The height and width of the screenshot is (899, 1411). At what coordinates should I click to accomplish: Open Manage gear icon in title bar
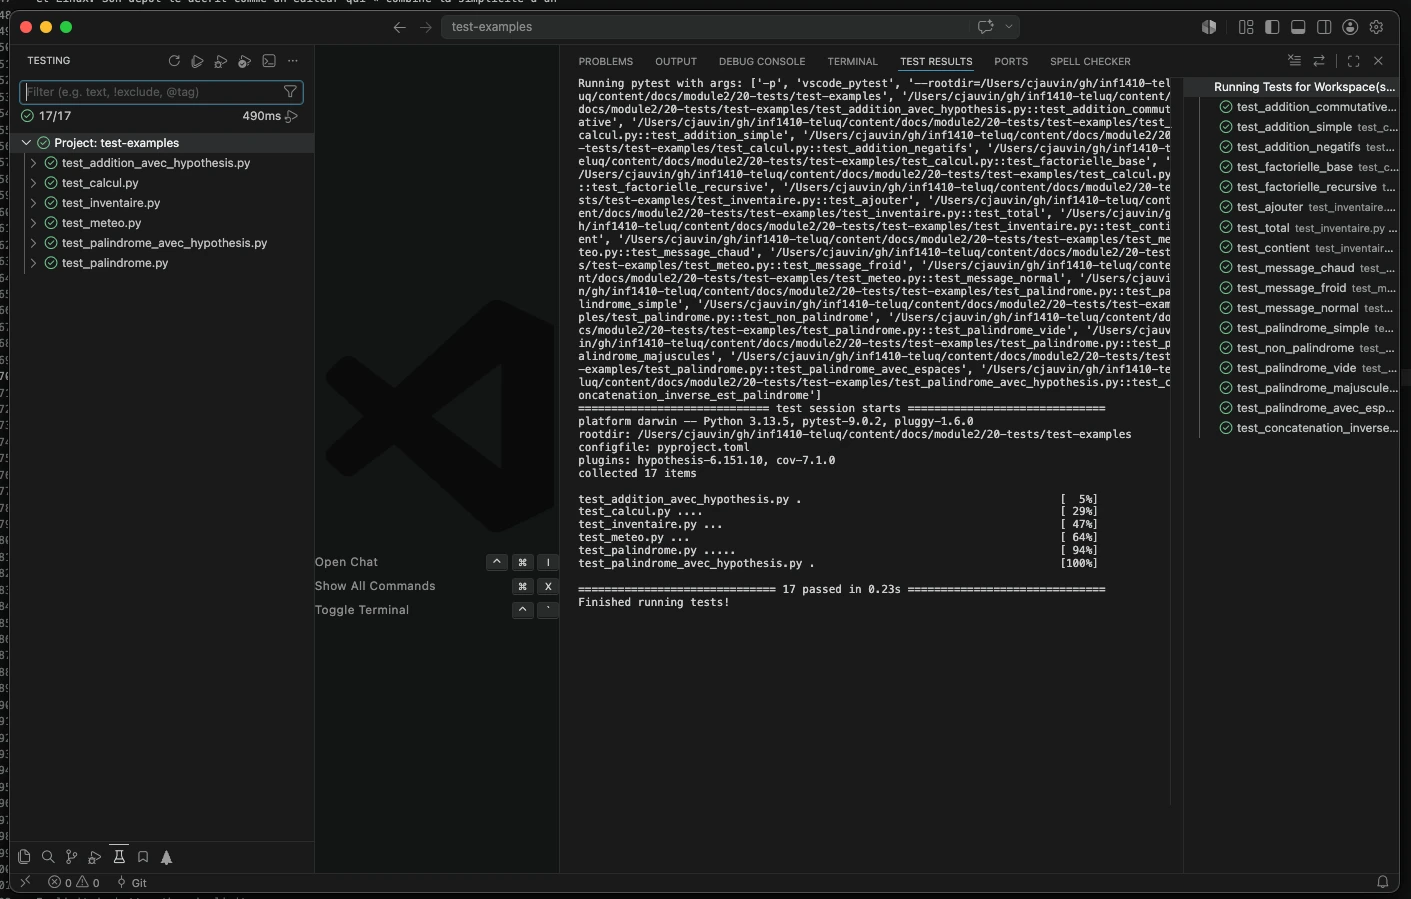(x=1377, y=27)
